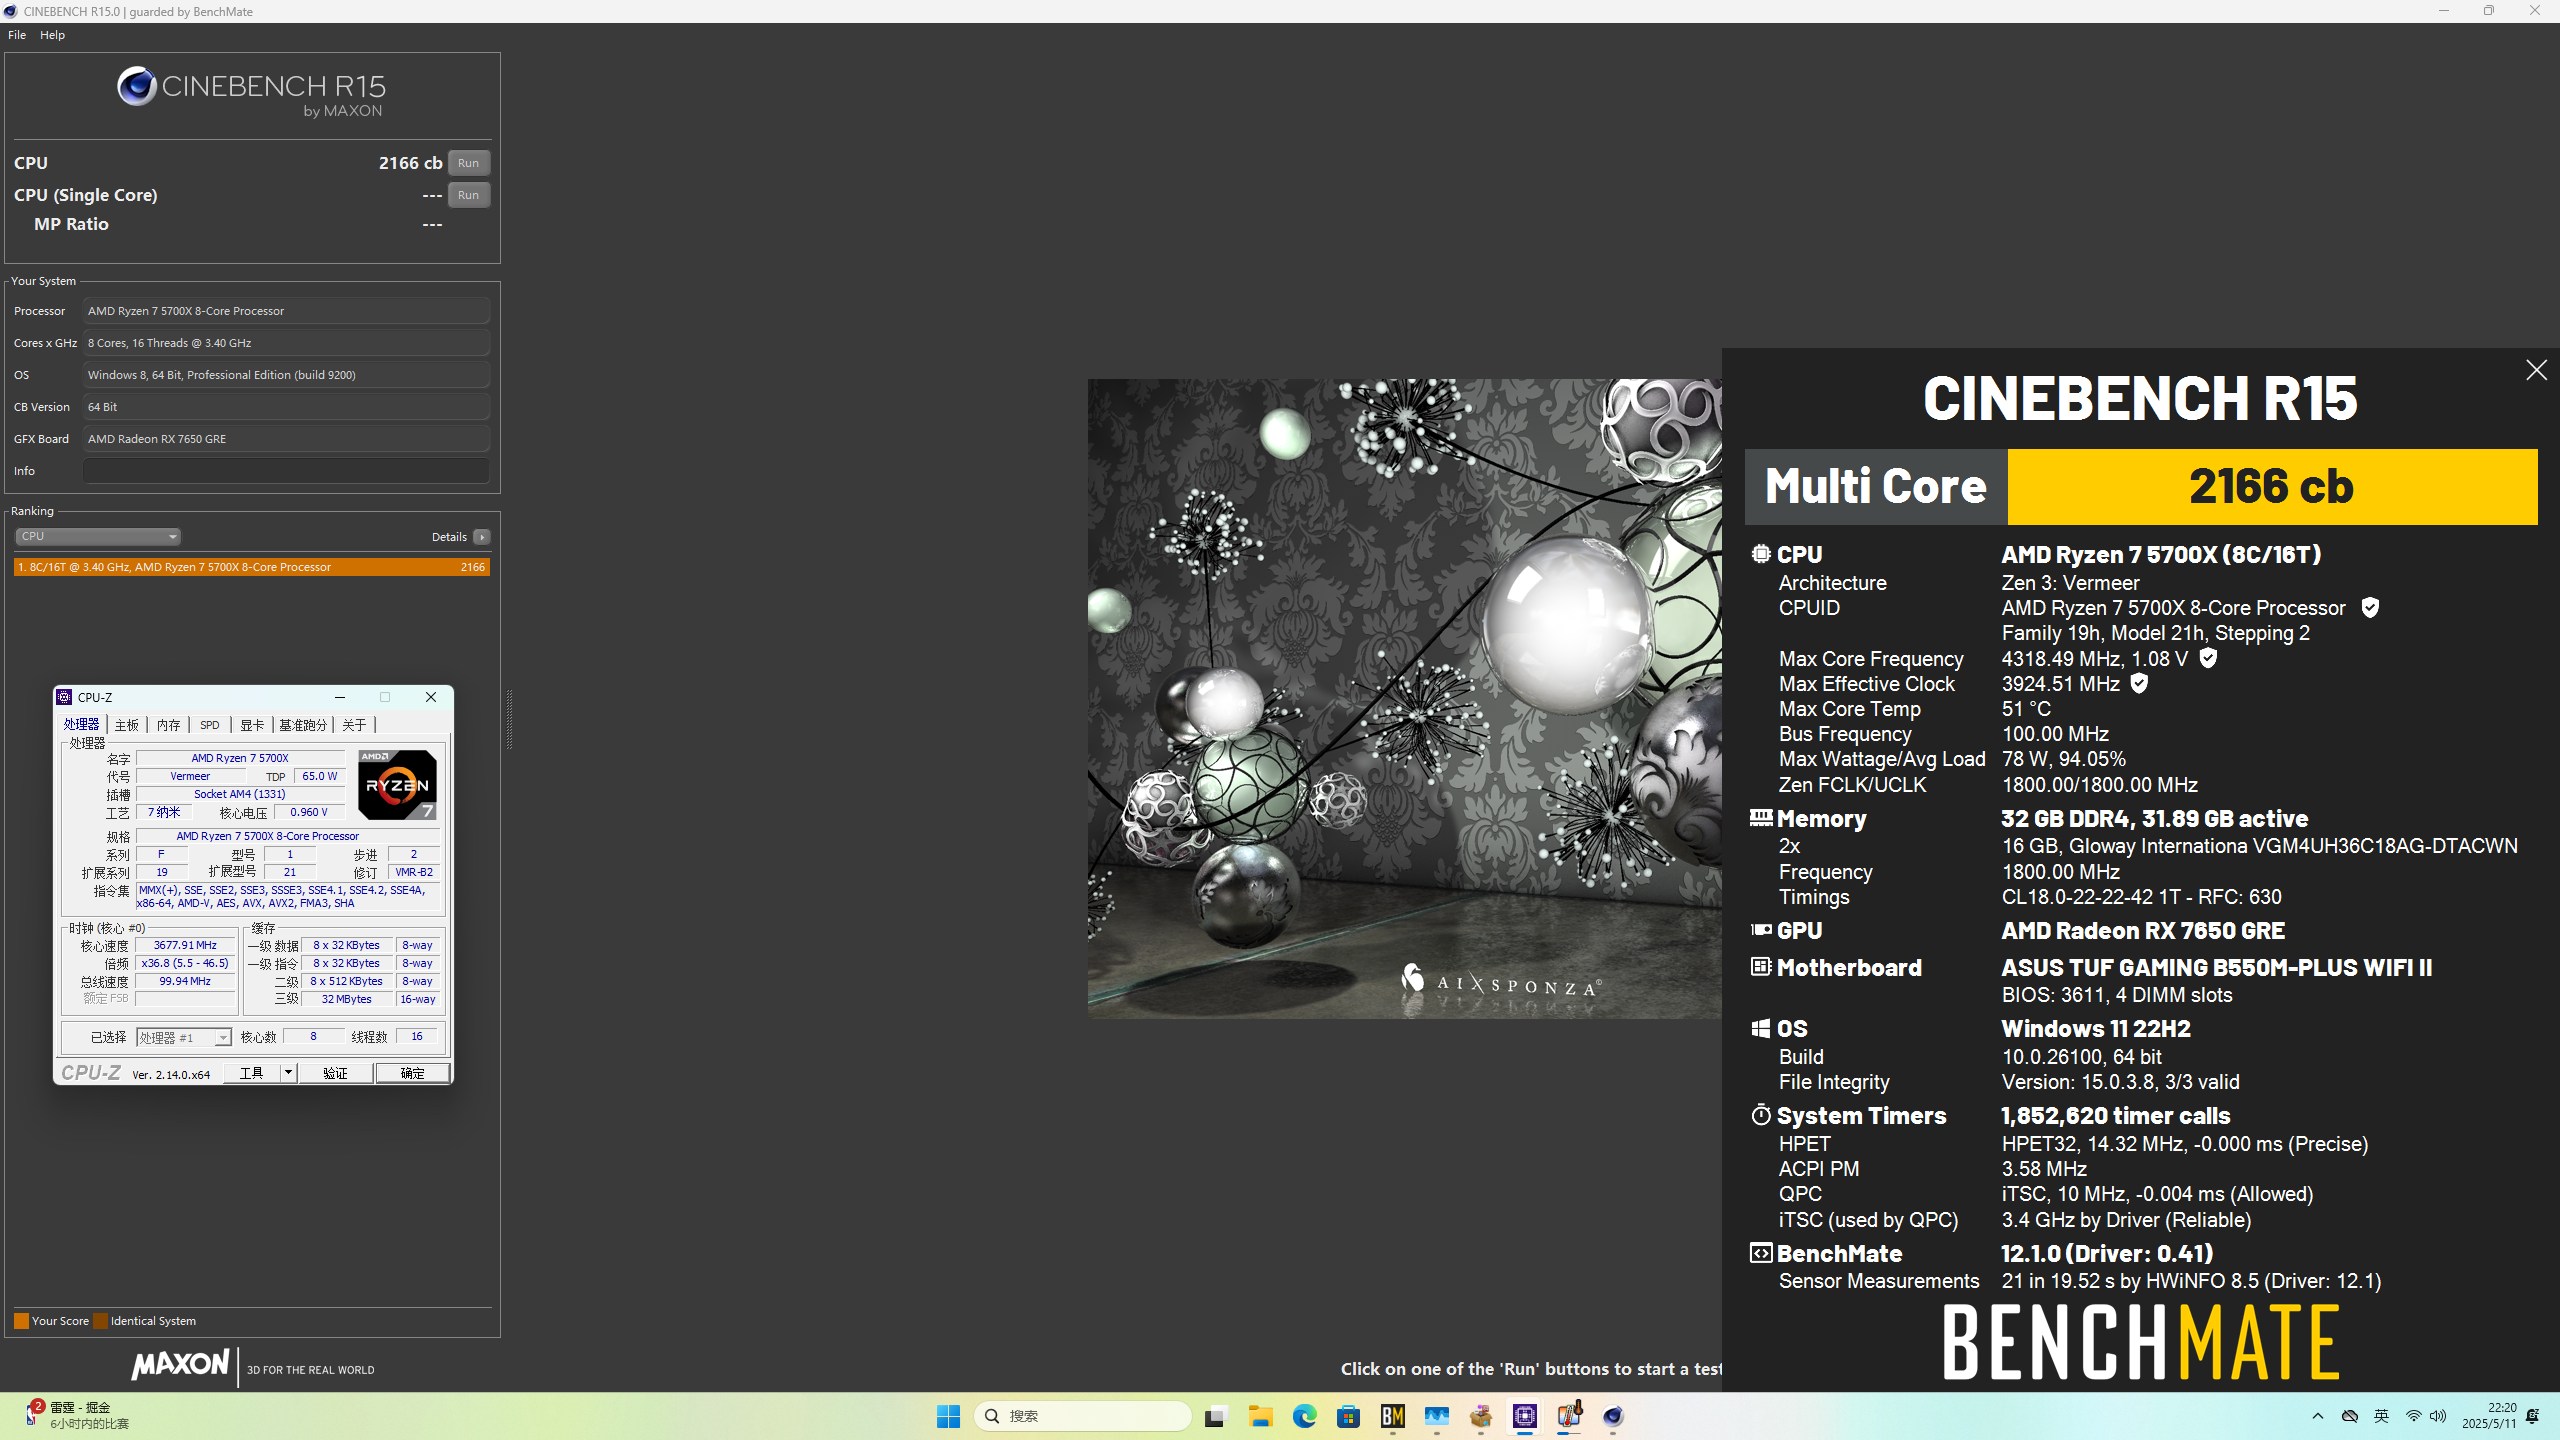Click the CPU chip icon in BenchMate panel
This screenshot has width=2560, height=1440.
click(1761, 554)
